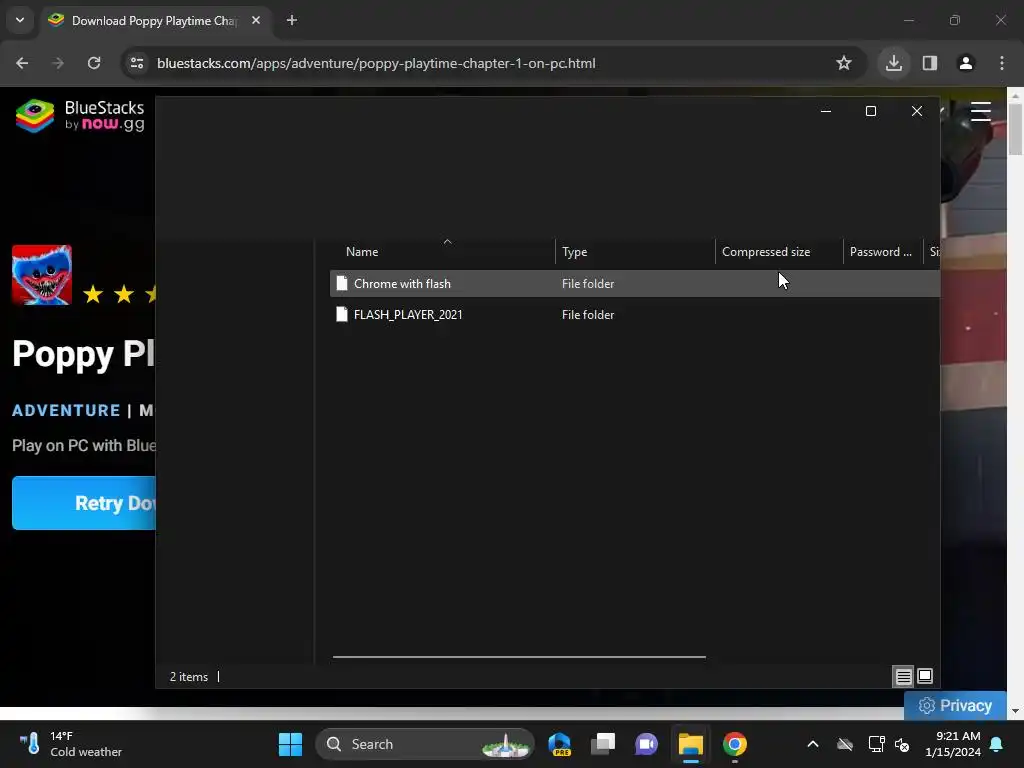Click the address bar URL
Image resolution: width=1024 pixels, height=768 pixels.
[x=376, y=63]
